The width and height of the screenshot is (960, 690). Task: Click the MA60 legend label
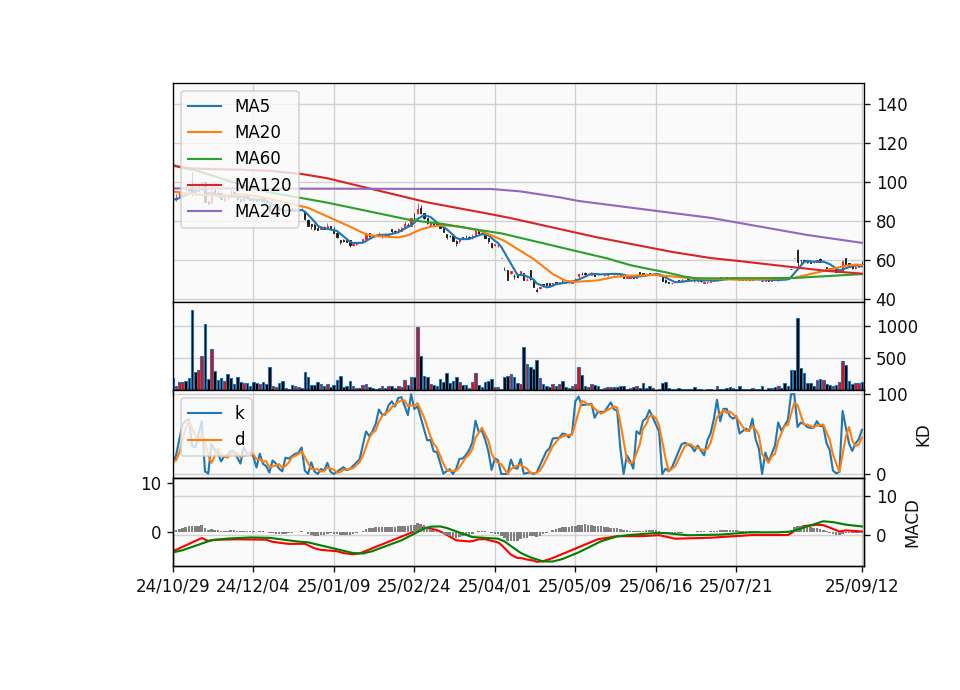(257, 158)
